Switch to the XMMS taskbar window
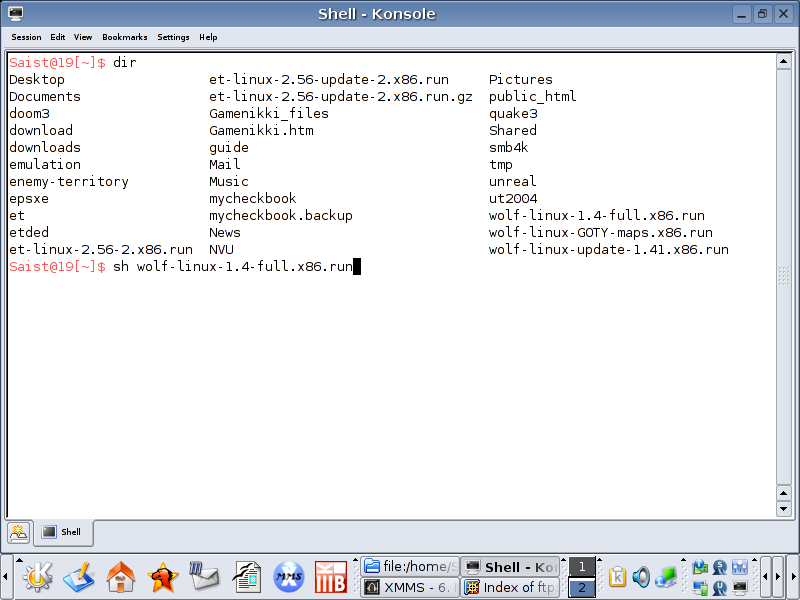The height and width of the screenshot is (600, 800). [x=409, y=588]
